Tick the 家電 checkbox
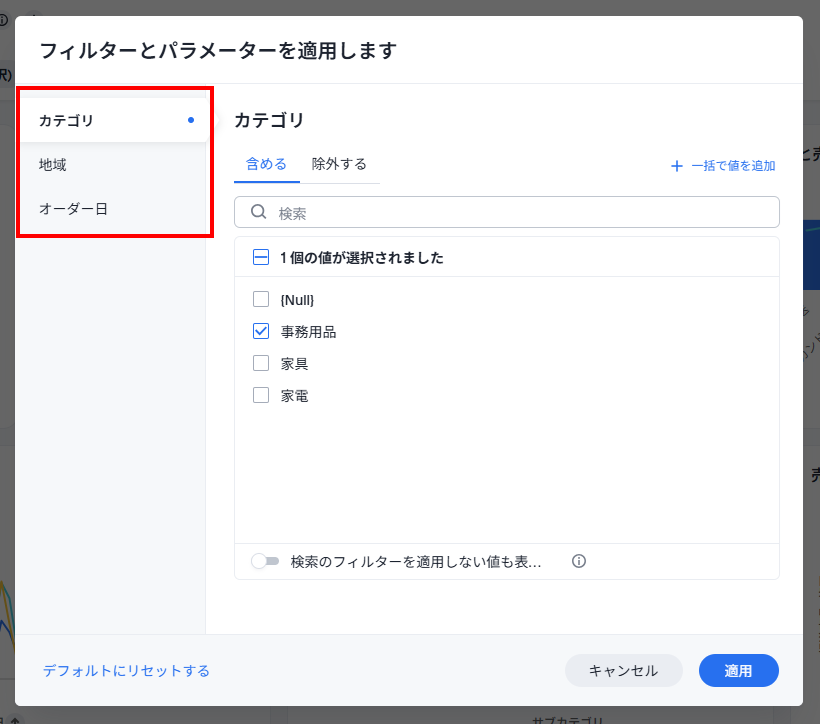 tap(261, 395)
